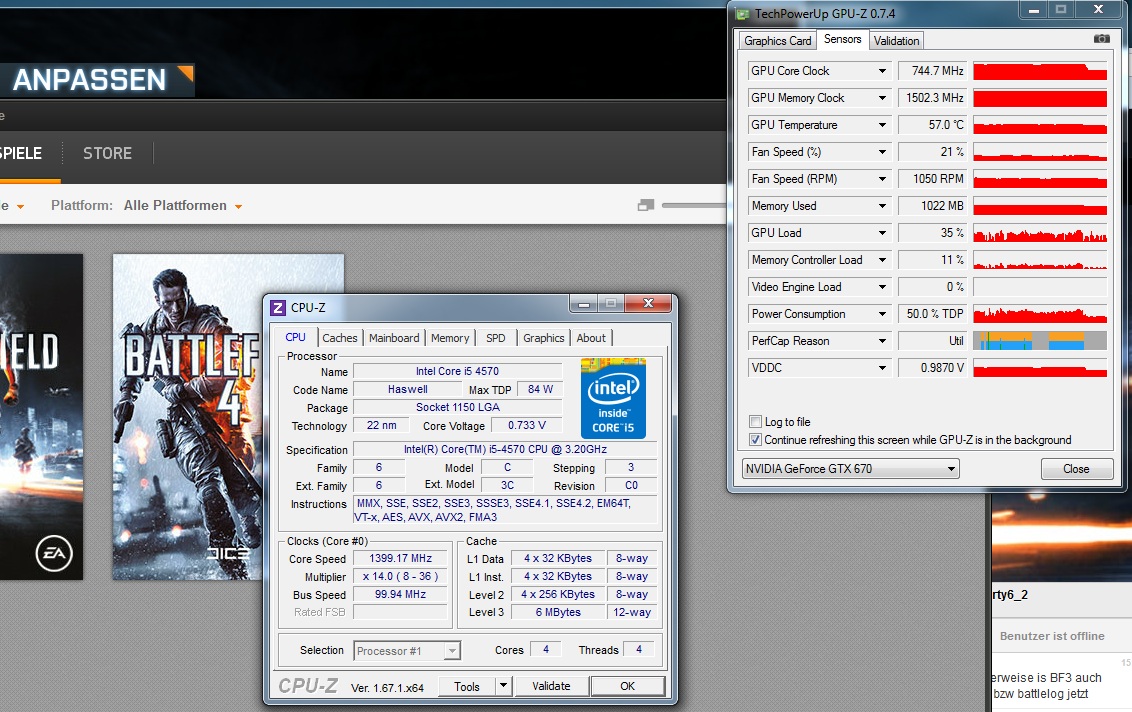Click the 744.7 MHz GPU Core Clock value

pos(932,71)
